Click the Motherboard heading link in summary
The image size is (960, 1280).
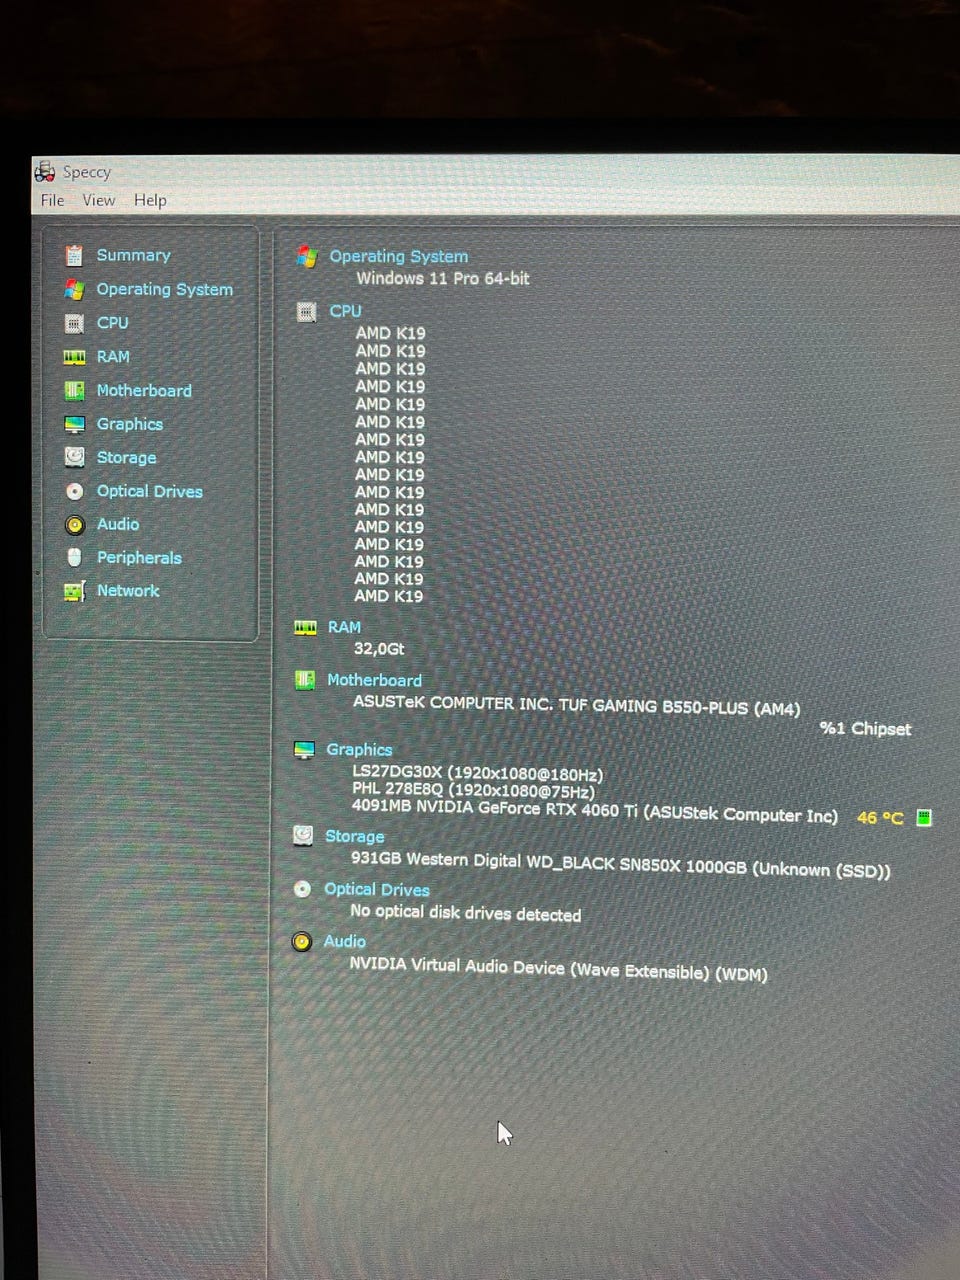[x=374, y=680]
